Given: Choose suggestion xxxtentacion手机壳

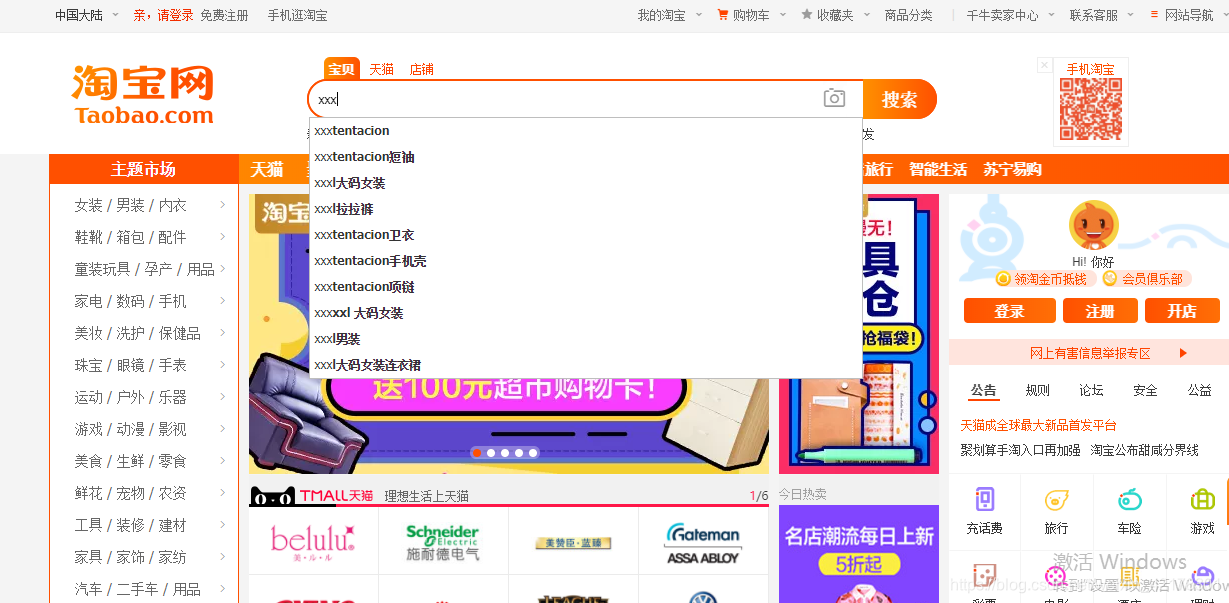Looking at the screenshot, I should point(586,261).
